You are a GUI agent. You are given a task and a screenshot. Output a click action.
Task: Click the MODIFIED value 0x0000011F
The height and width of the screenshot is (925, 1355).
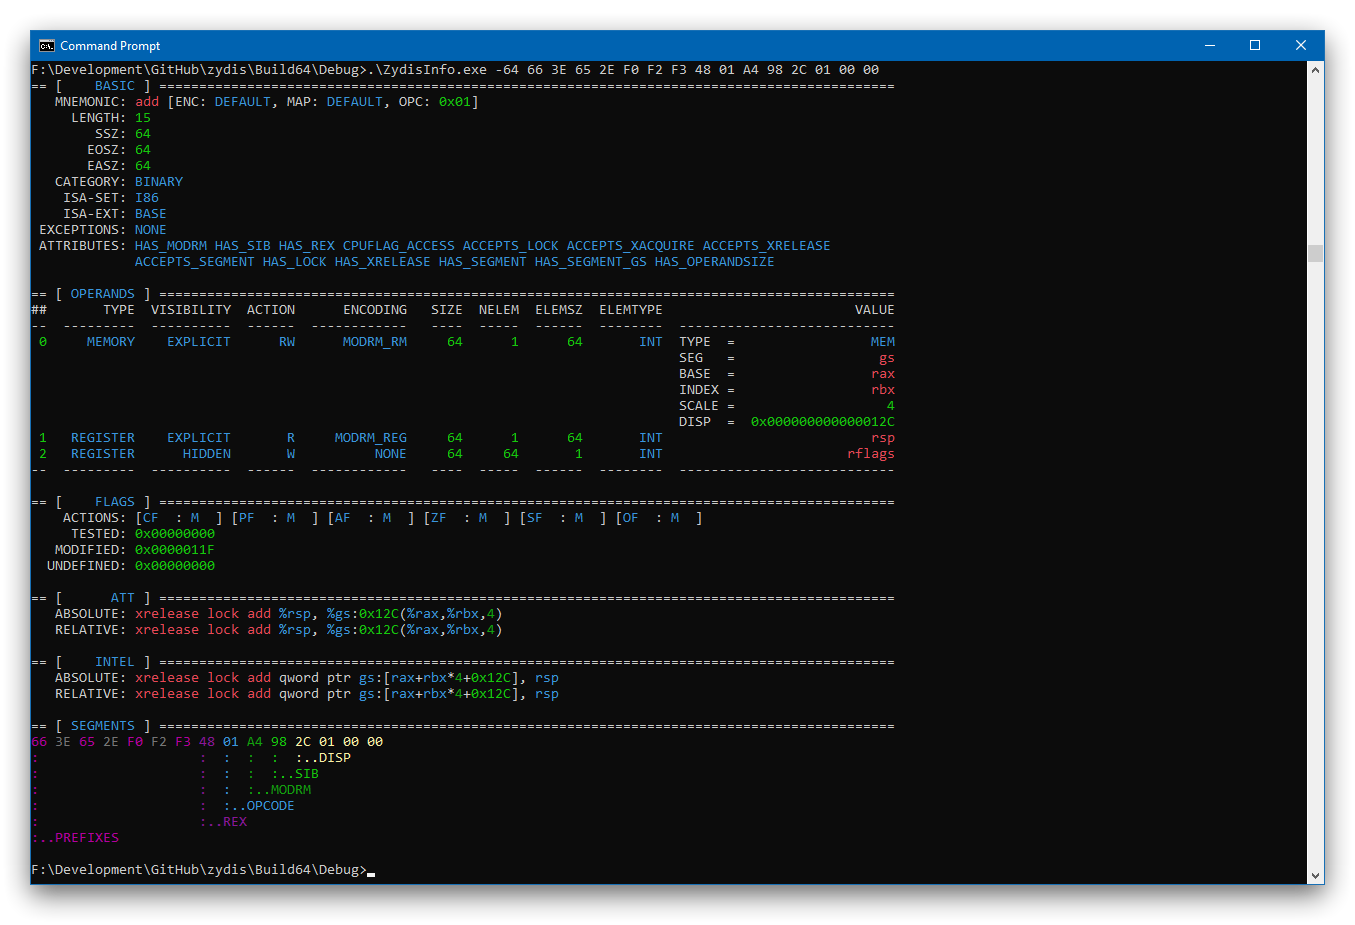click(175, 550)
